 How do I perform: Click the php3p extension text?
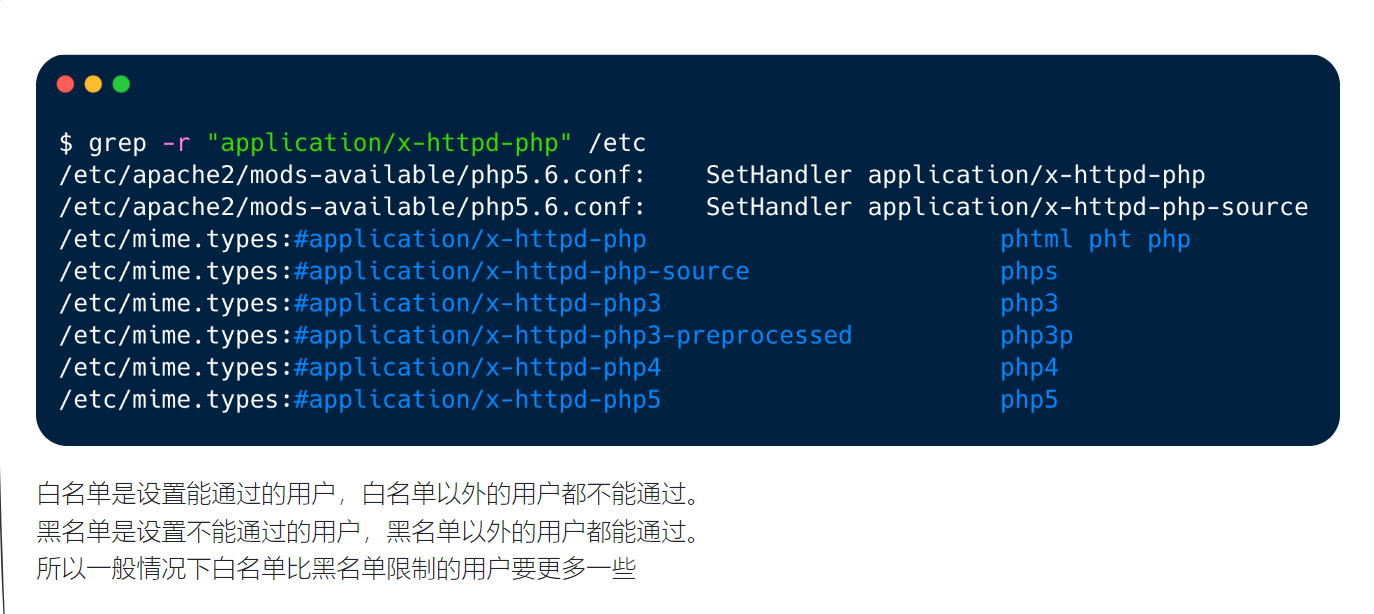pyautogui.click(x=1036, y=335)
